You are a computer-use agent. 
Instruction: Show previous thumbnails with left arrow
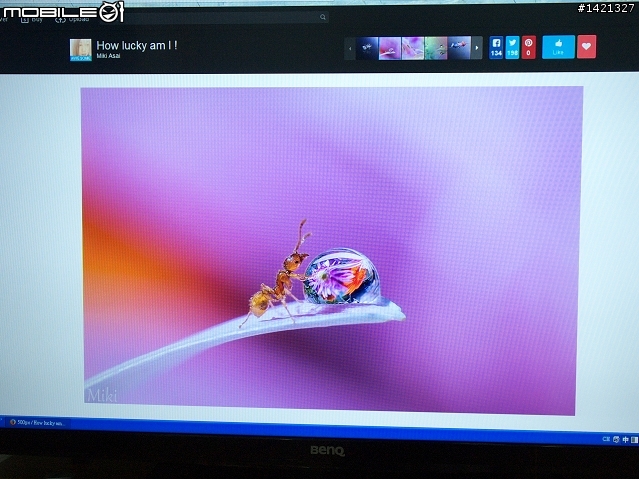350,48
